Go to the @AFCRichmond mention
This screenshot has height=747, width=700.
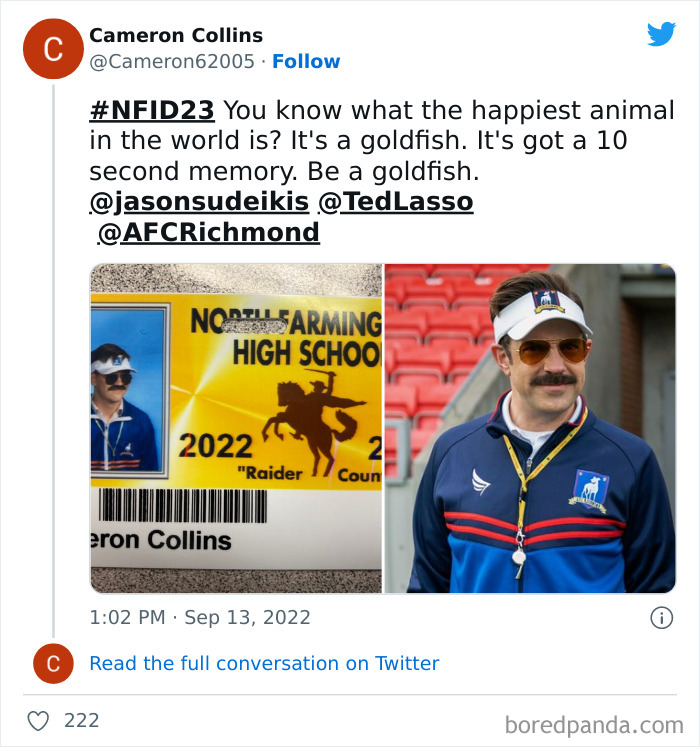[x=208, y=233]
